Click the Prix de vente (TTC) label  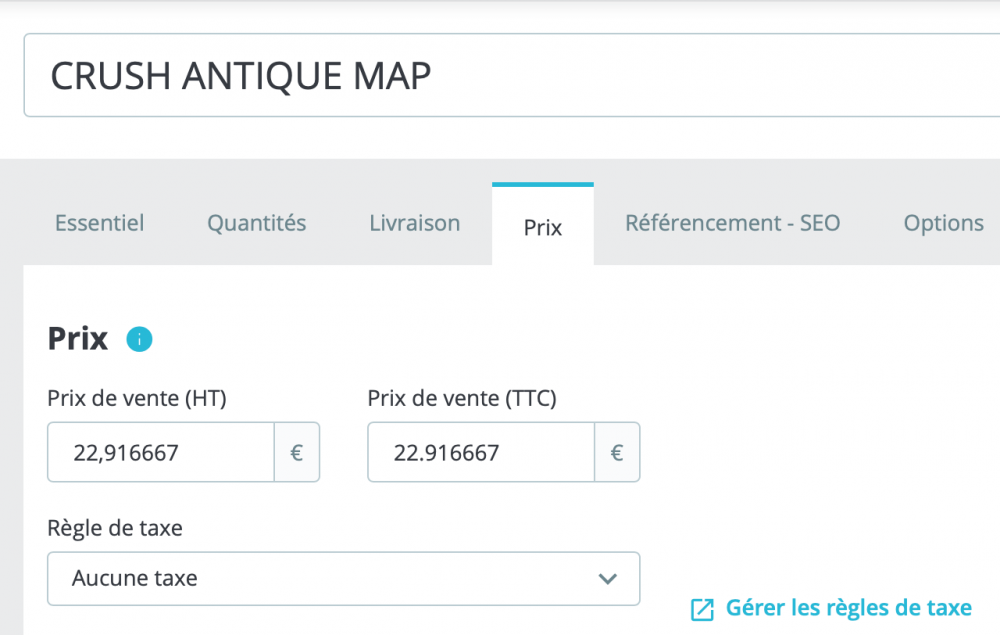click(462, 398)
